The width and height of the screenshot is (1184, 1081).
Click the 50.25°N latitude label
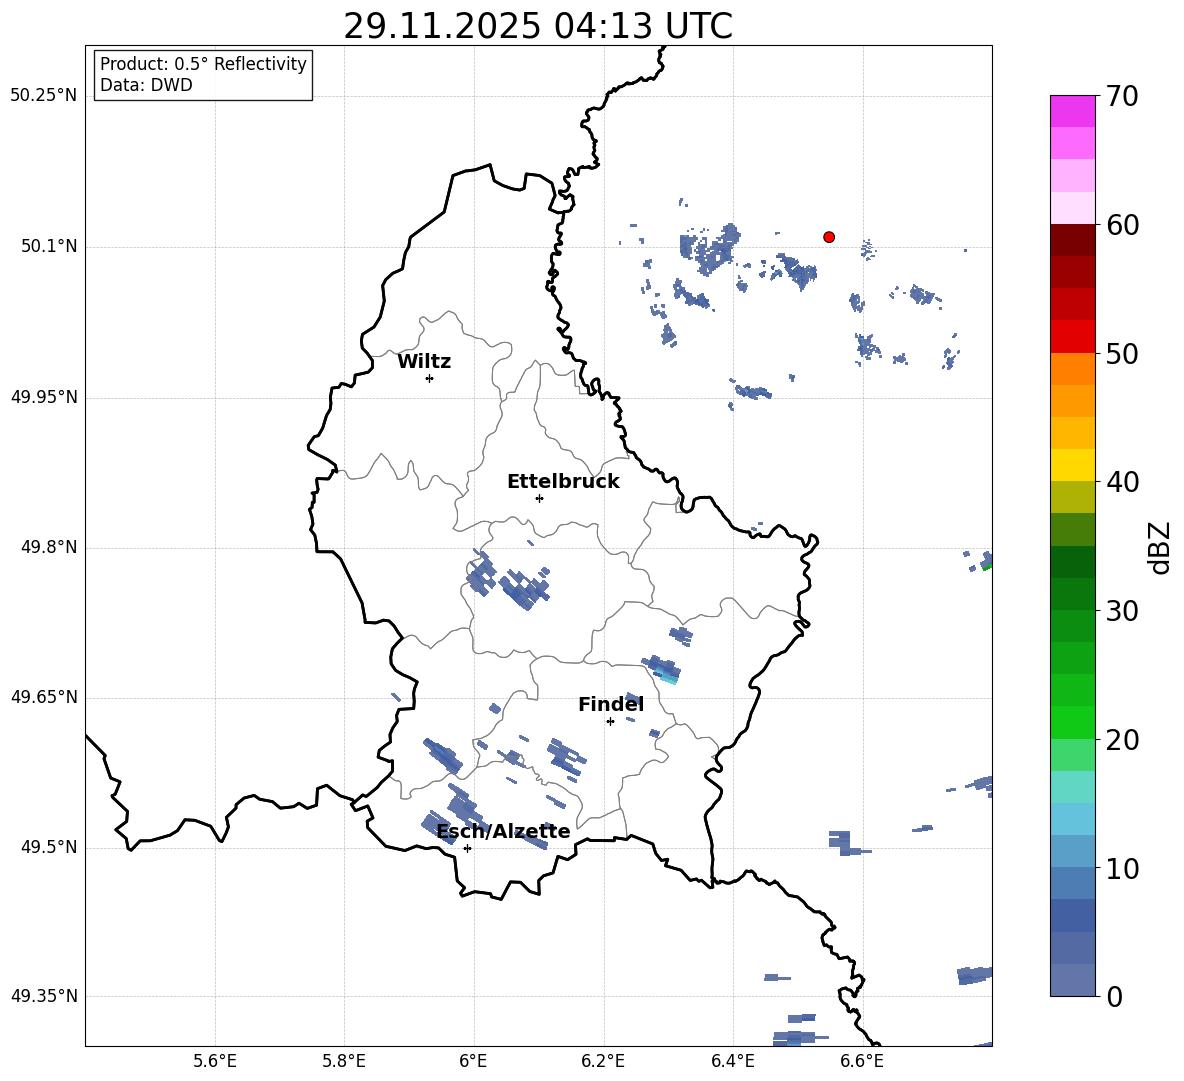pyautogui.click(x=44, y=96)
